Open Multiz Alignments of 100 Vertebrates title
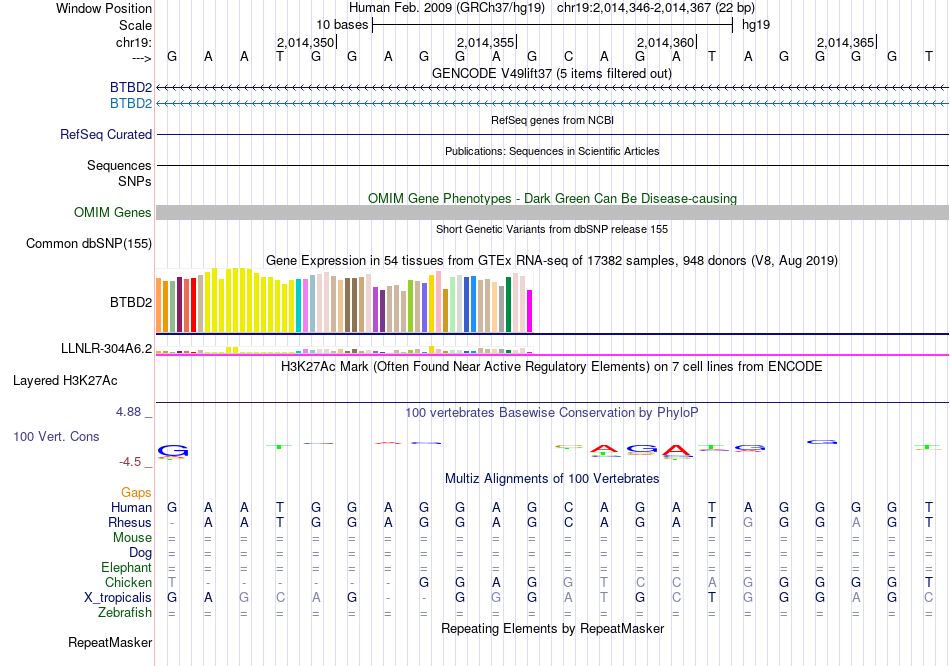Viewport: 950px width, 666px height. 552,479
